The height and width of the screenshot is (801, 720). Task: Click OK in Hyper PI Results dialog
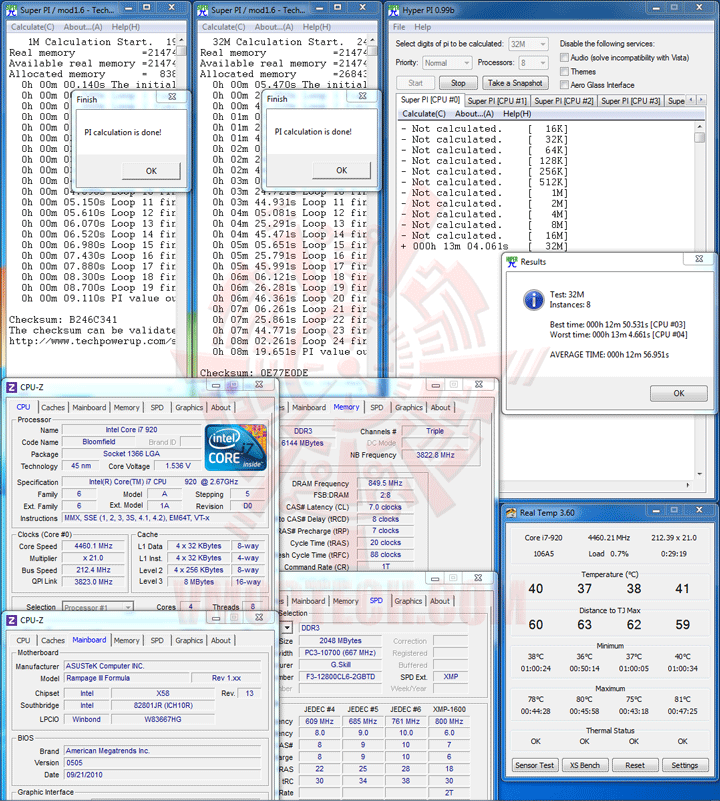click(x=679, y=393)
